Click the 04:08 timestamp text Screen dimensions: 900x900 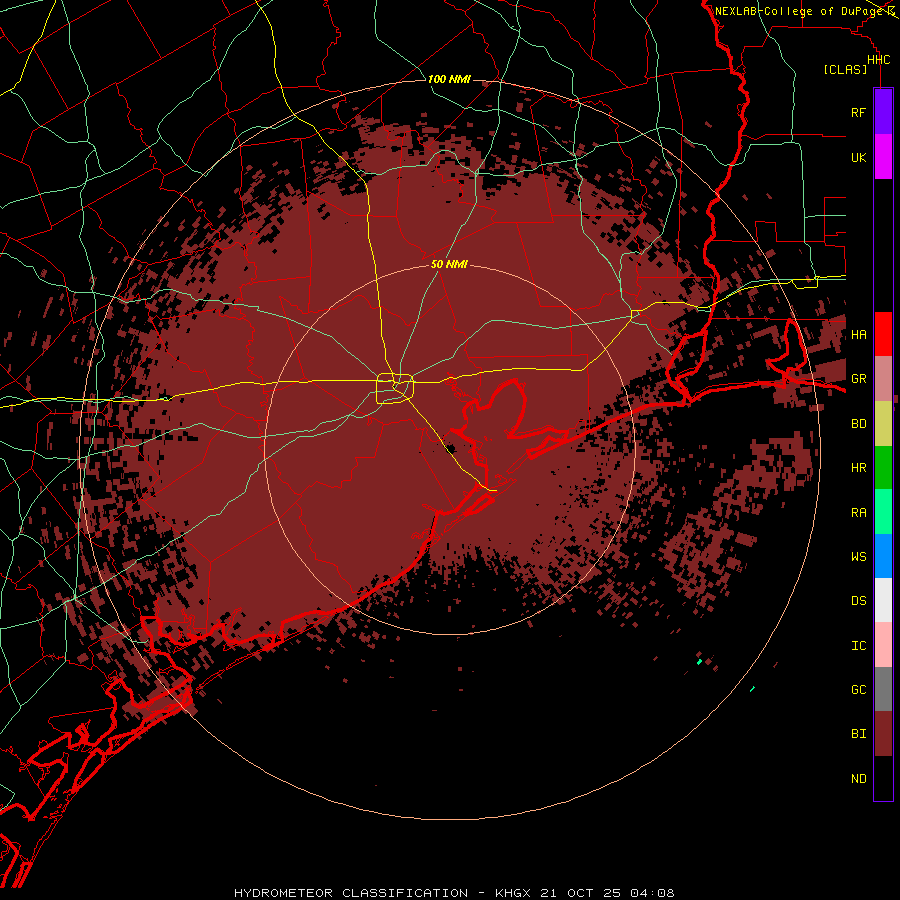click(652, 893)
